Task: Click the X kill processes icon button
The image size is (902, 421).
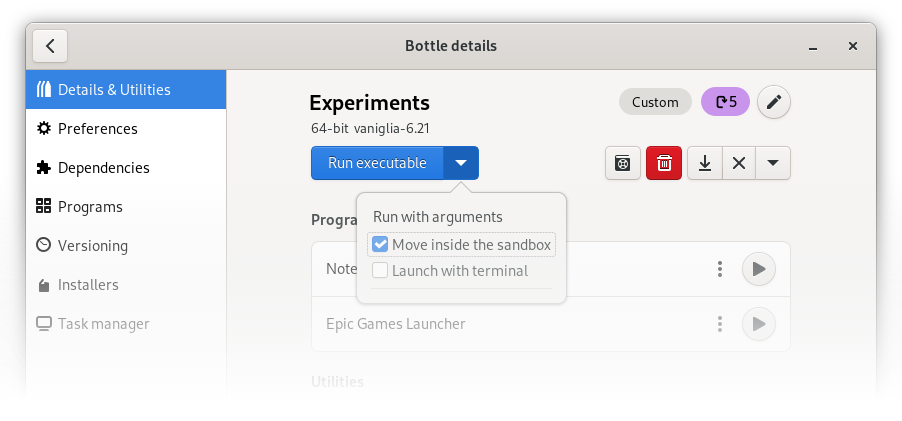Action: click(738, 163)
